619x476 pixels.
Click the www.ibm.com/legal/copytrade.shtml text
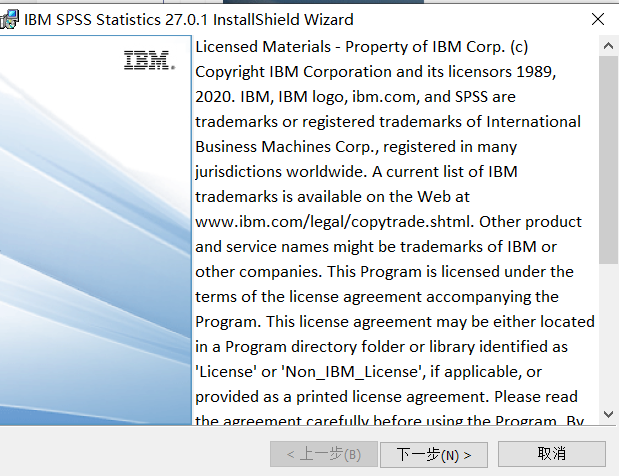point(334,222)
